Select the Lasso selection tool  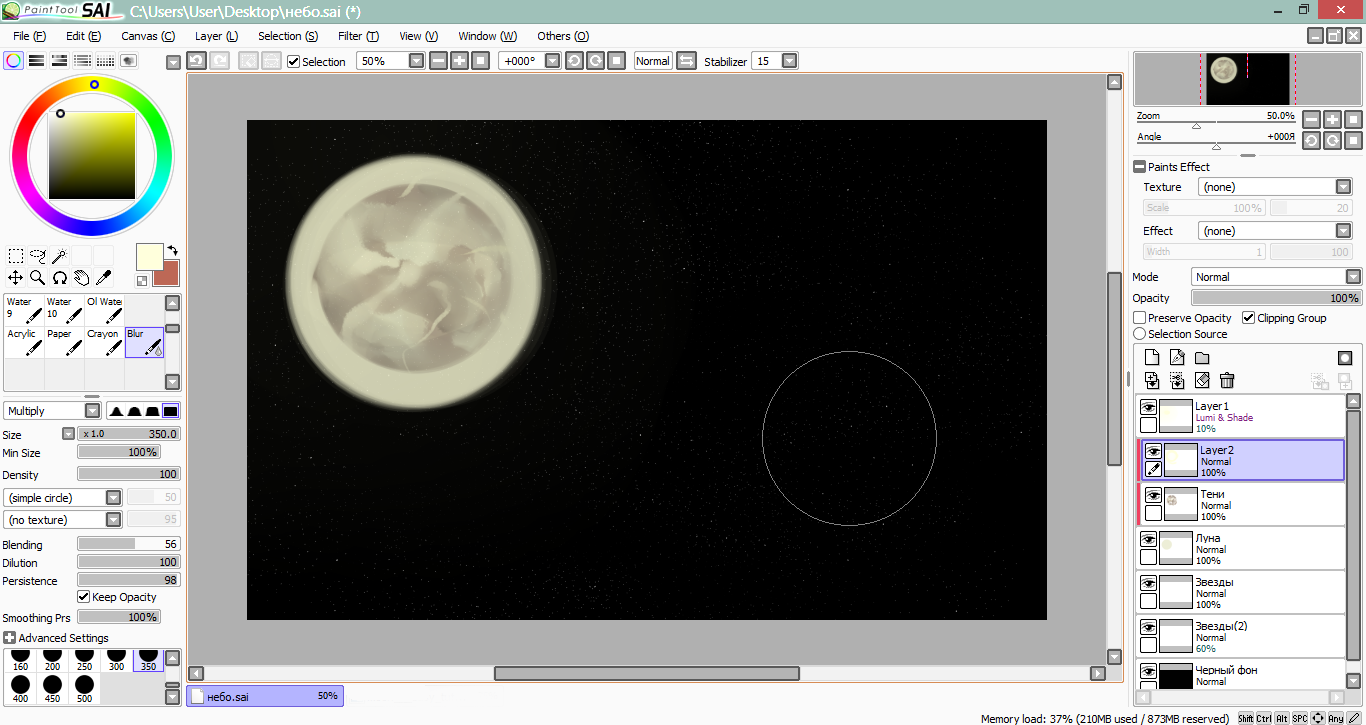(38, 256)
